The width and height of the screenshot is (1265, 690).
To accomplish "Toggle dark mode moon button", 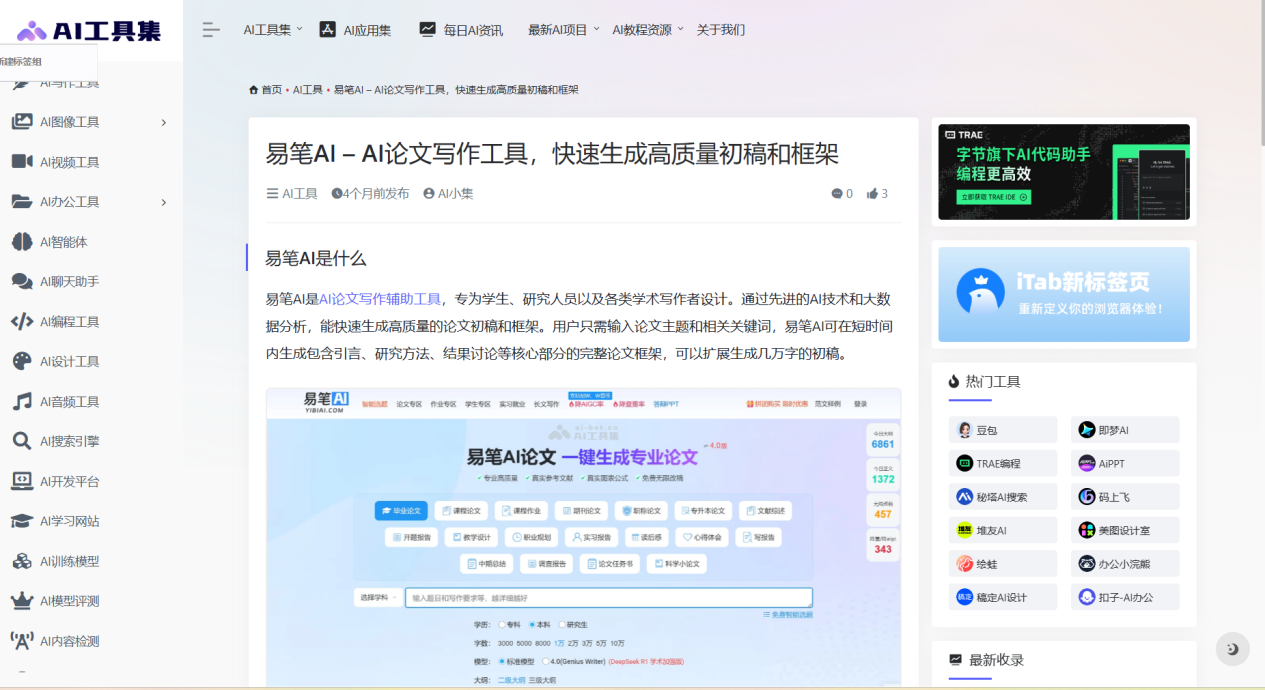I will pos(1232,649).
